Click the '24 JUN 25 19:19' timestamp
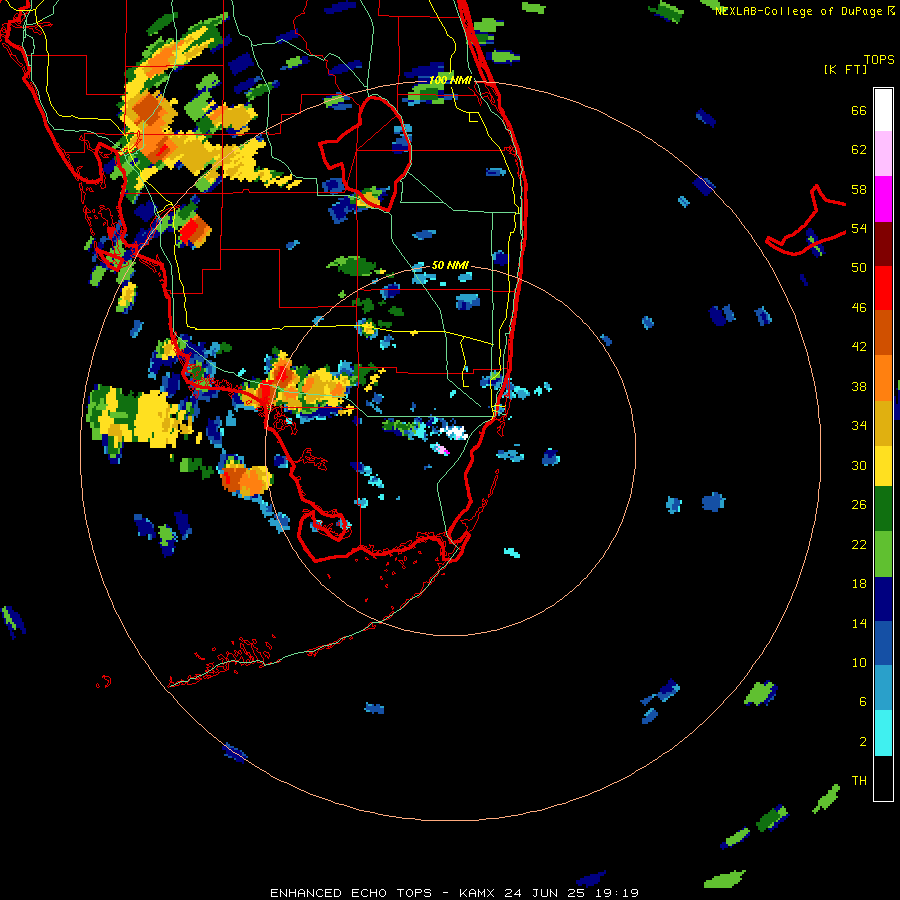The image size is (900, 900). point(572,893)
